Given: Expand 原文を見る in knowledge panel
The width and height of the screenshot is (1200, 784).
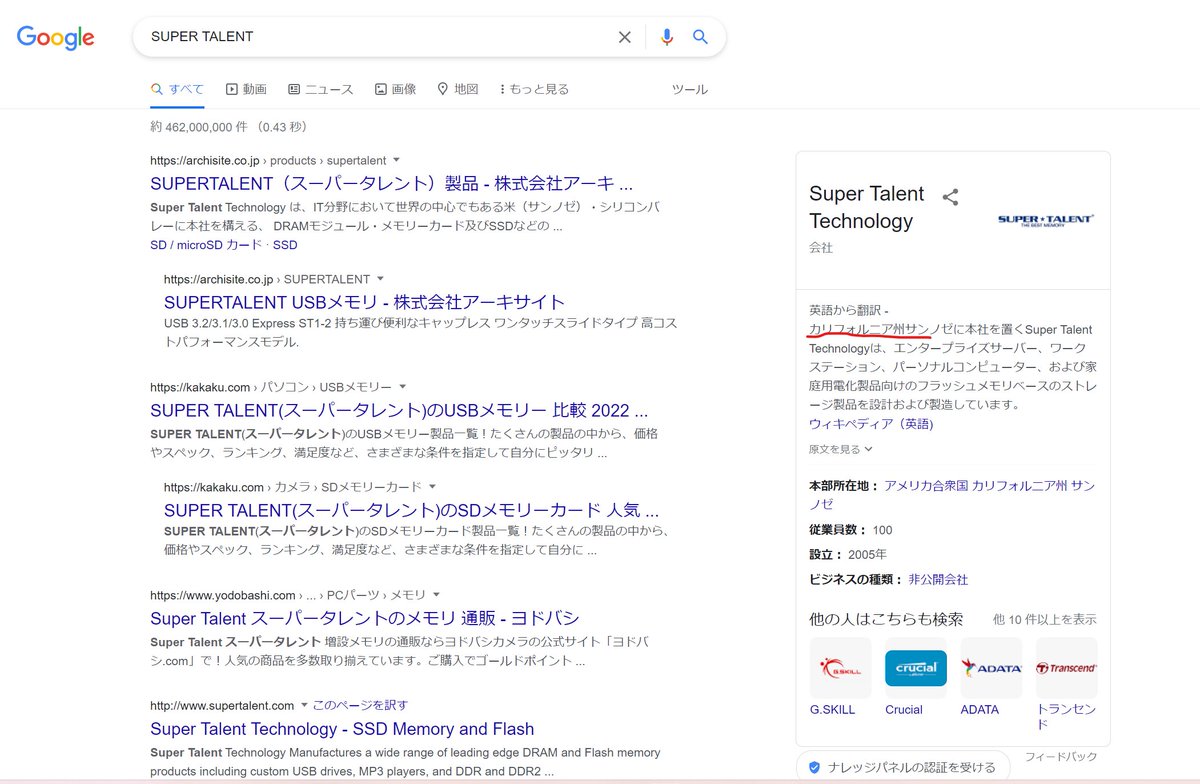Looking at the screenshot, I should click(841, 450).
